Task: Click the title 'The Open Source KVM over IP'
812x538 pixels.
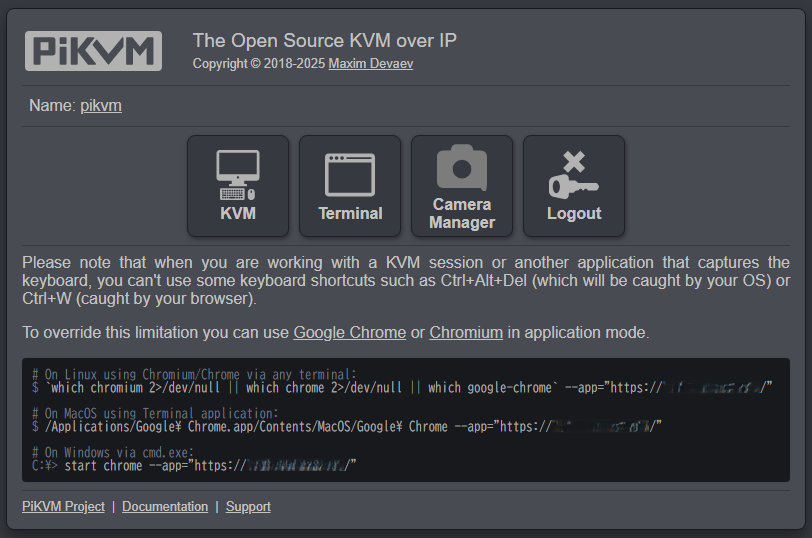Action: pos(325,40)
